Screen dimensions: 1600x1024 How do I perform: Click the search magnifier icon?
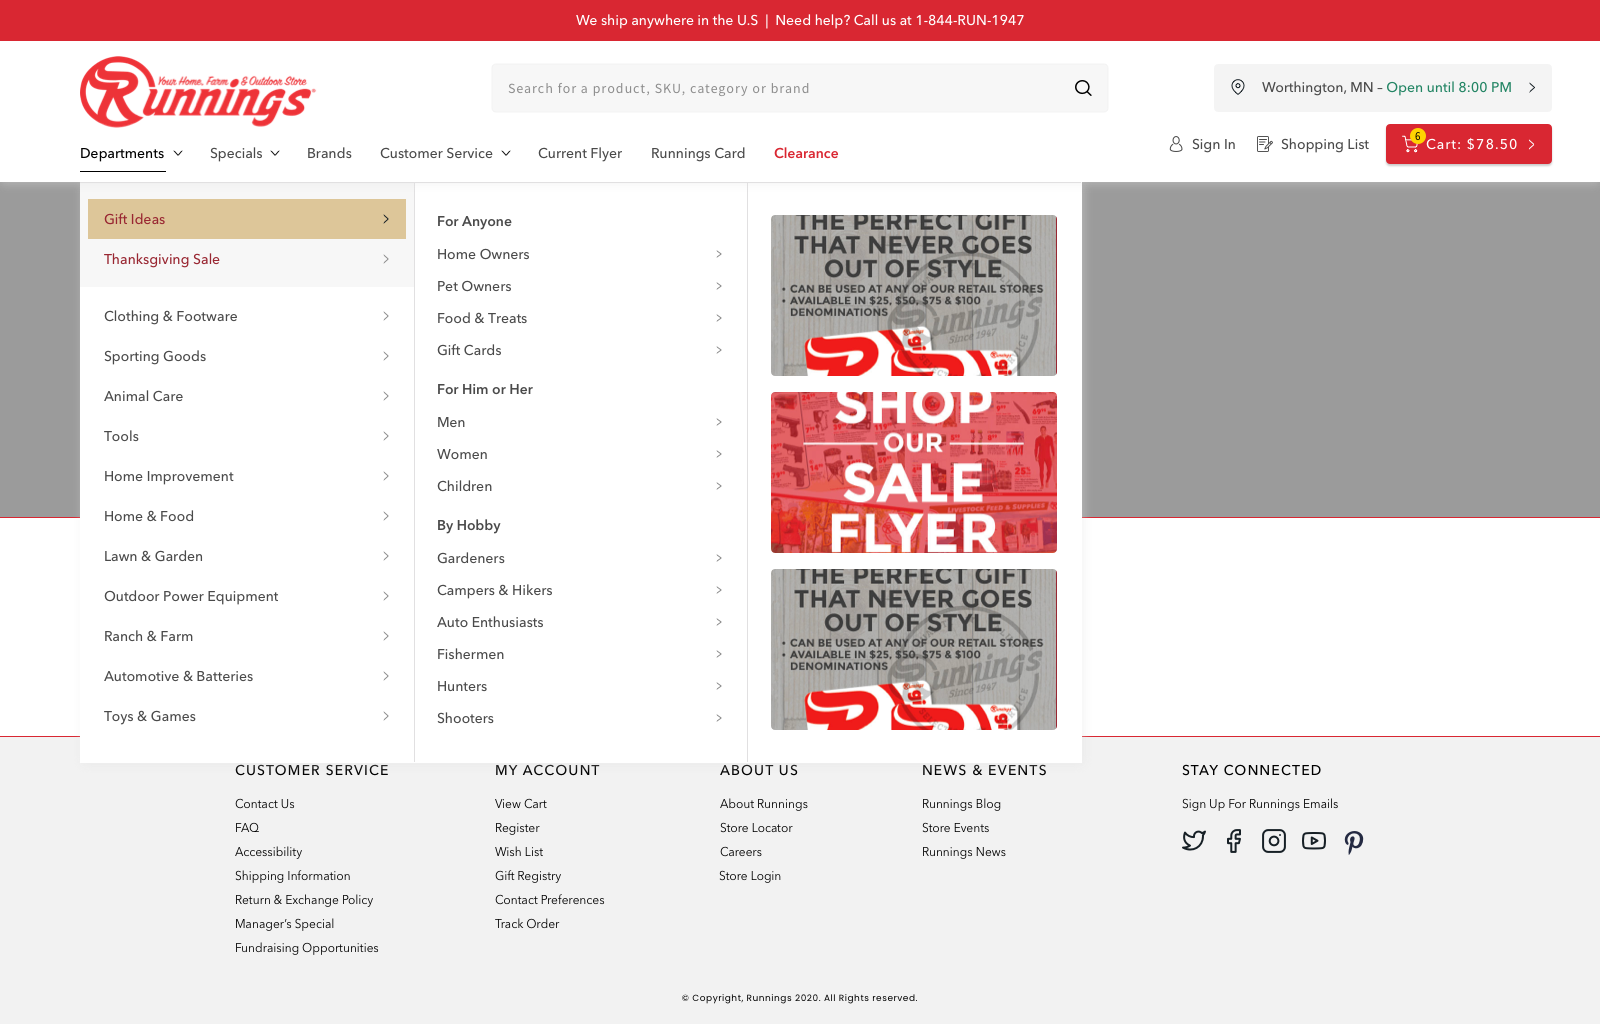1082,88
